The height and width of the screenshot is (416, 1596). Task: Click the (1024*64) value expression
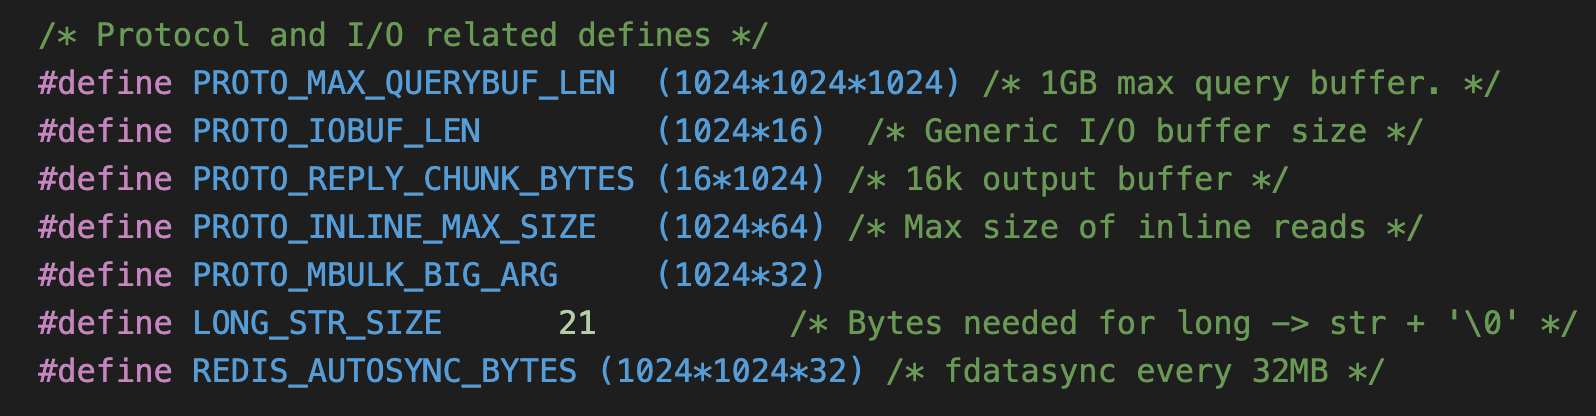[741, 227]
